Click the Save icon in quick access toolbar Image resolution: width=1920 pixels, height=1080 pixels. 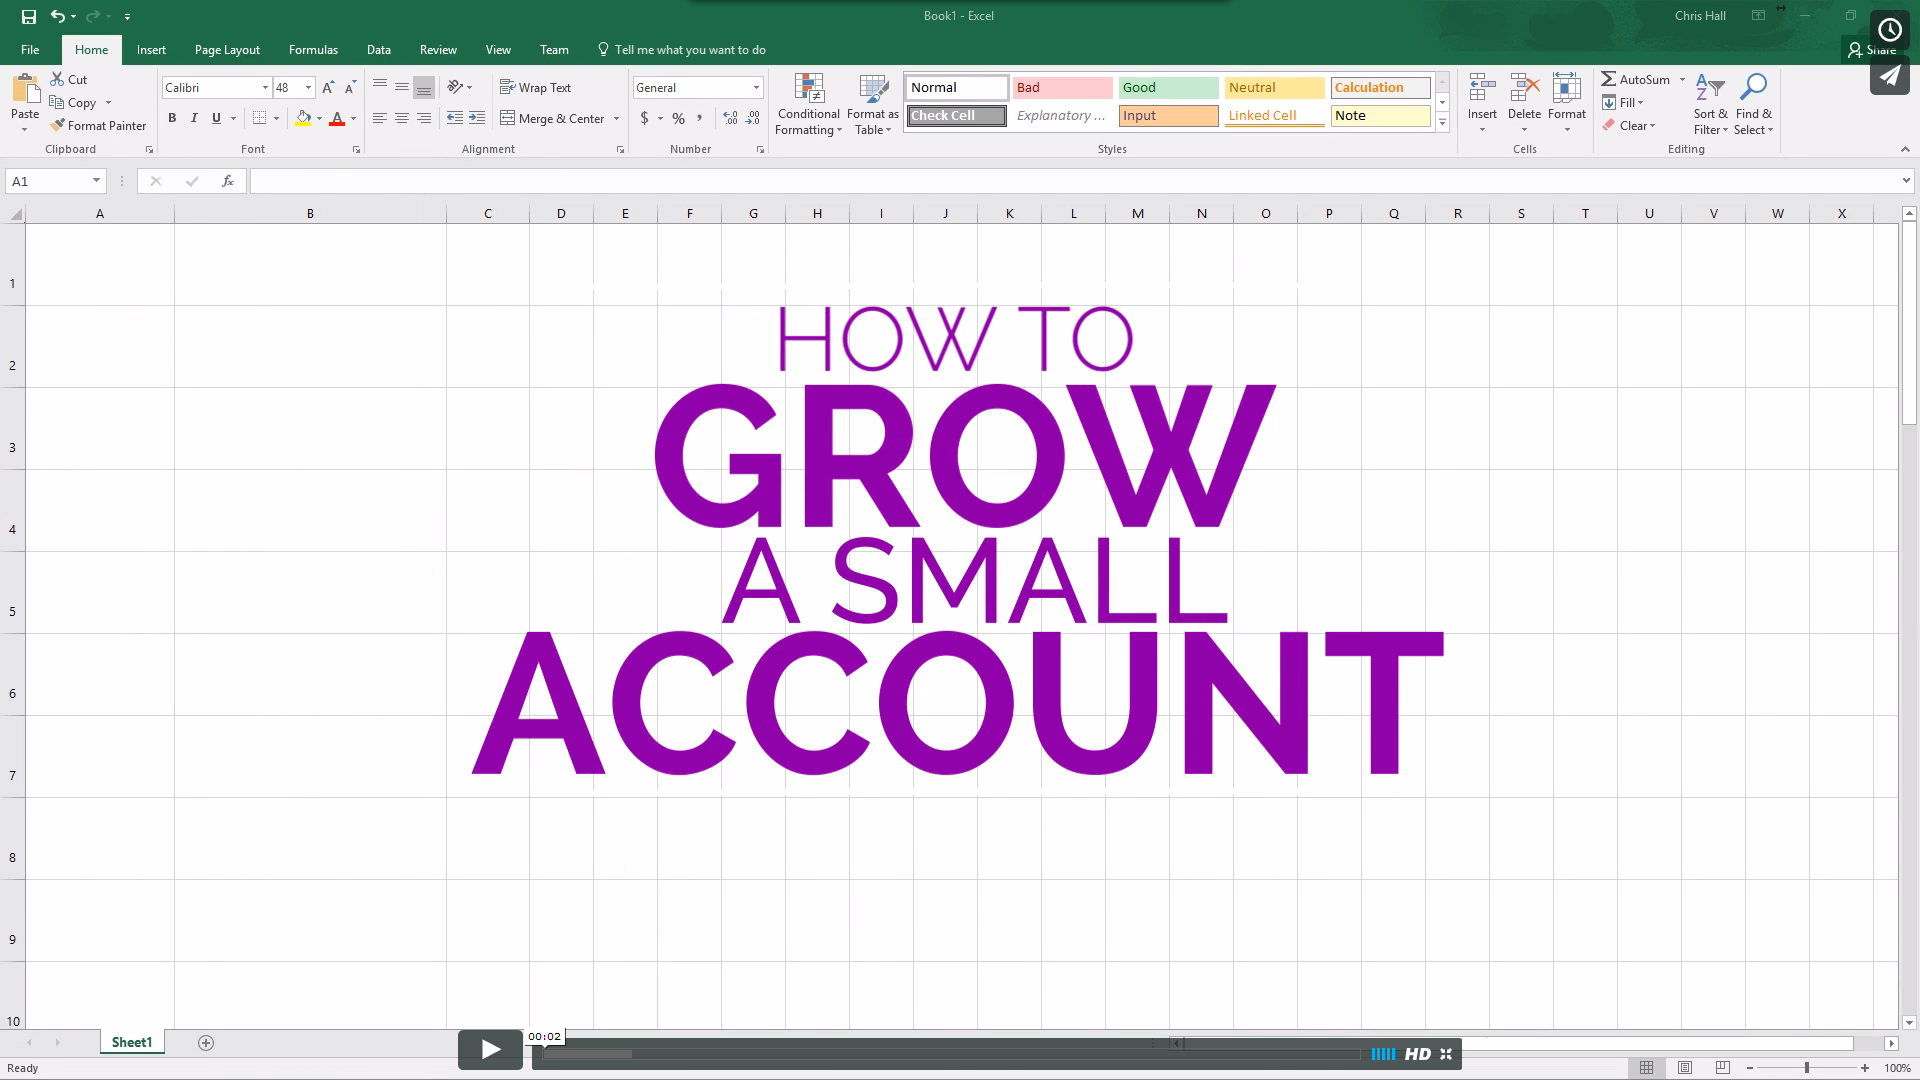[28, 16]
